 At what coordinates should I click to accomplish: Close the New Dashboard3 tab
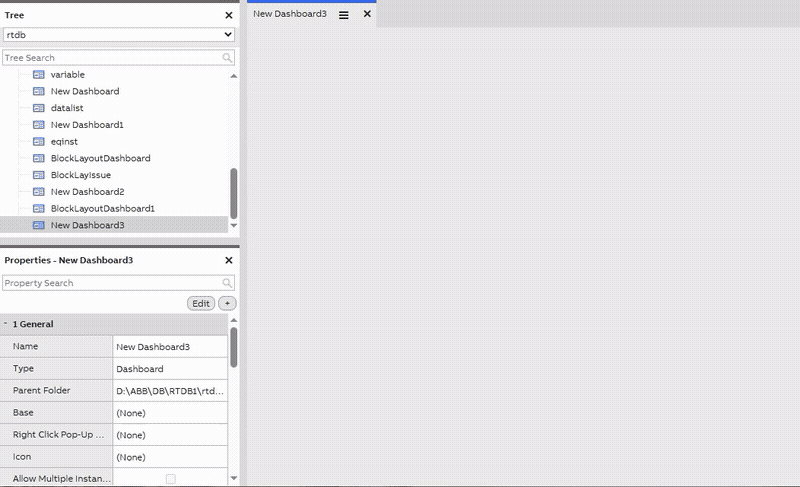[x=367, y=14]
